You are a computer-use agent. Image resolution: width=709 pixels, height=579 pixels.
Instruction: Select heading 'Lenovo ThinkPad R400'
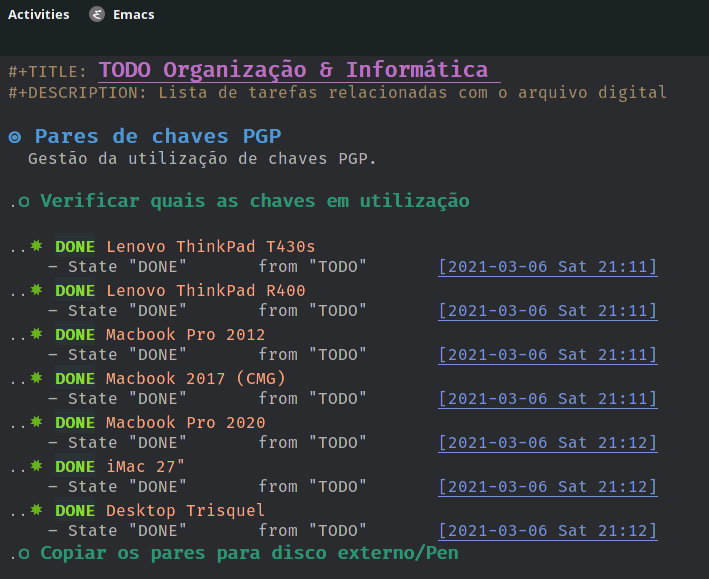pyautogui.click(x=206, y=290)
